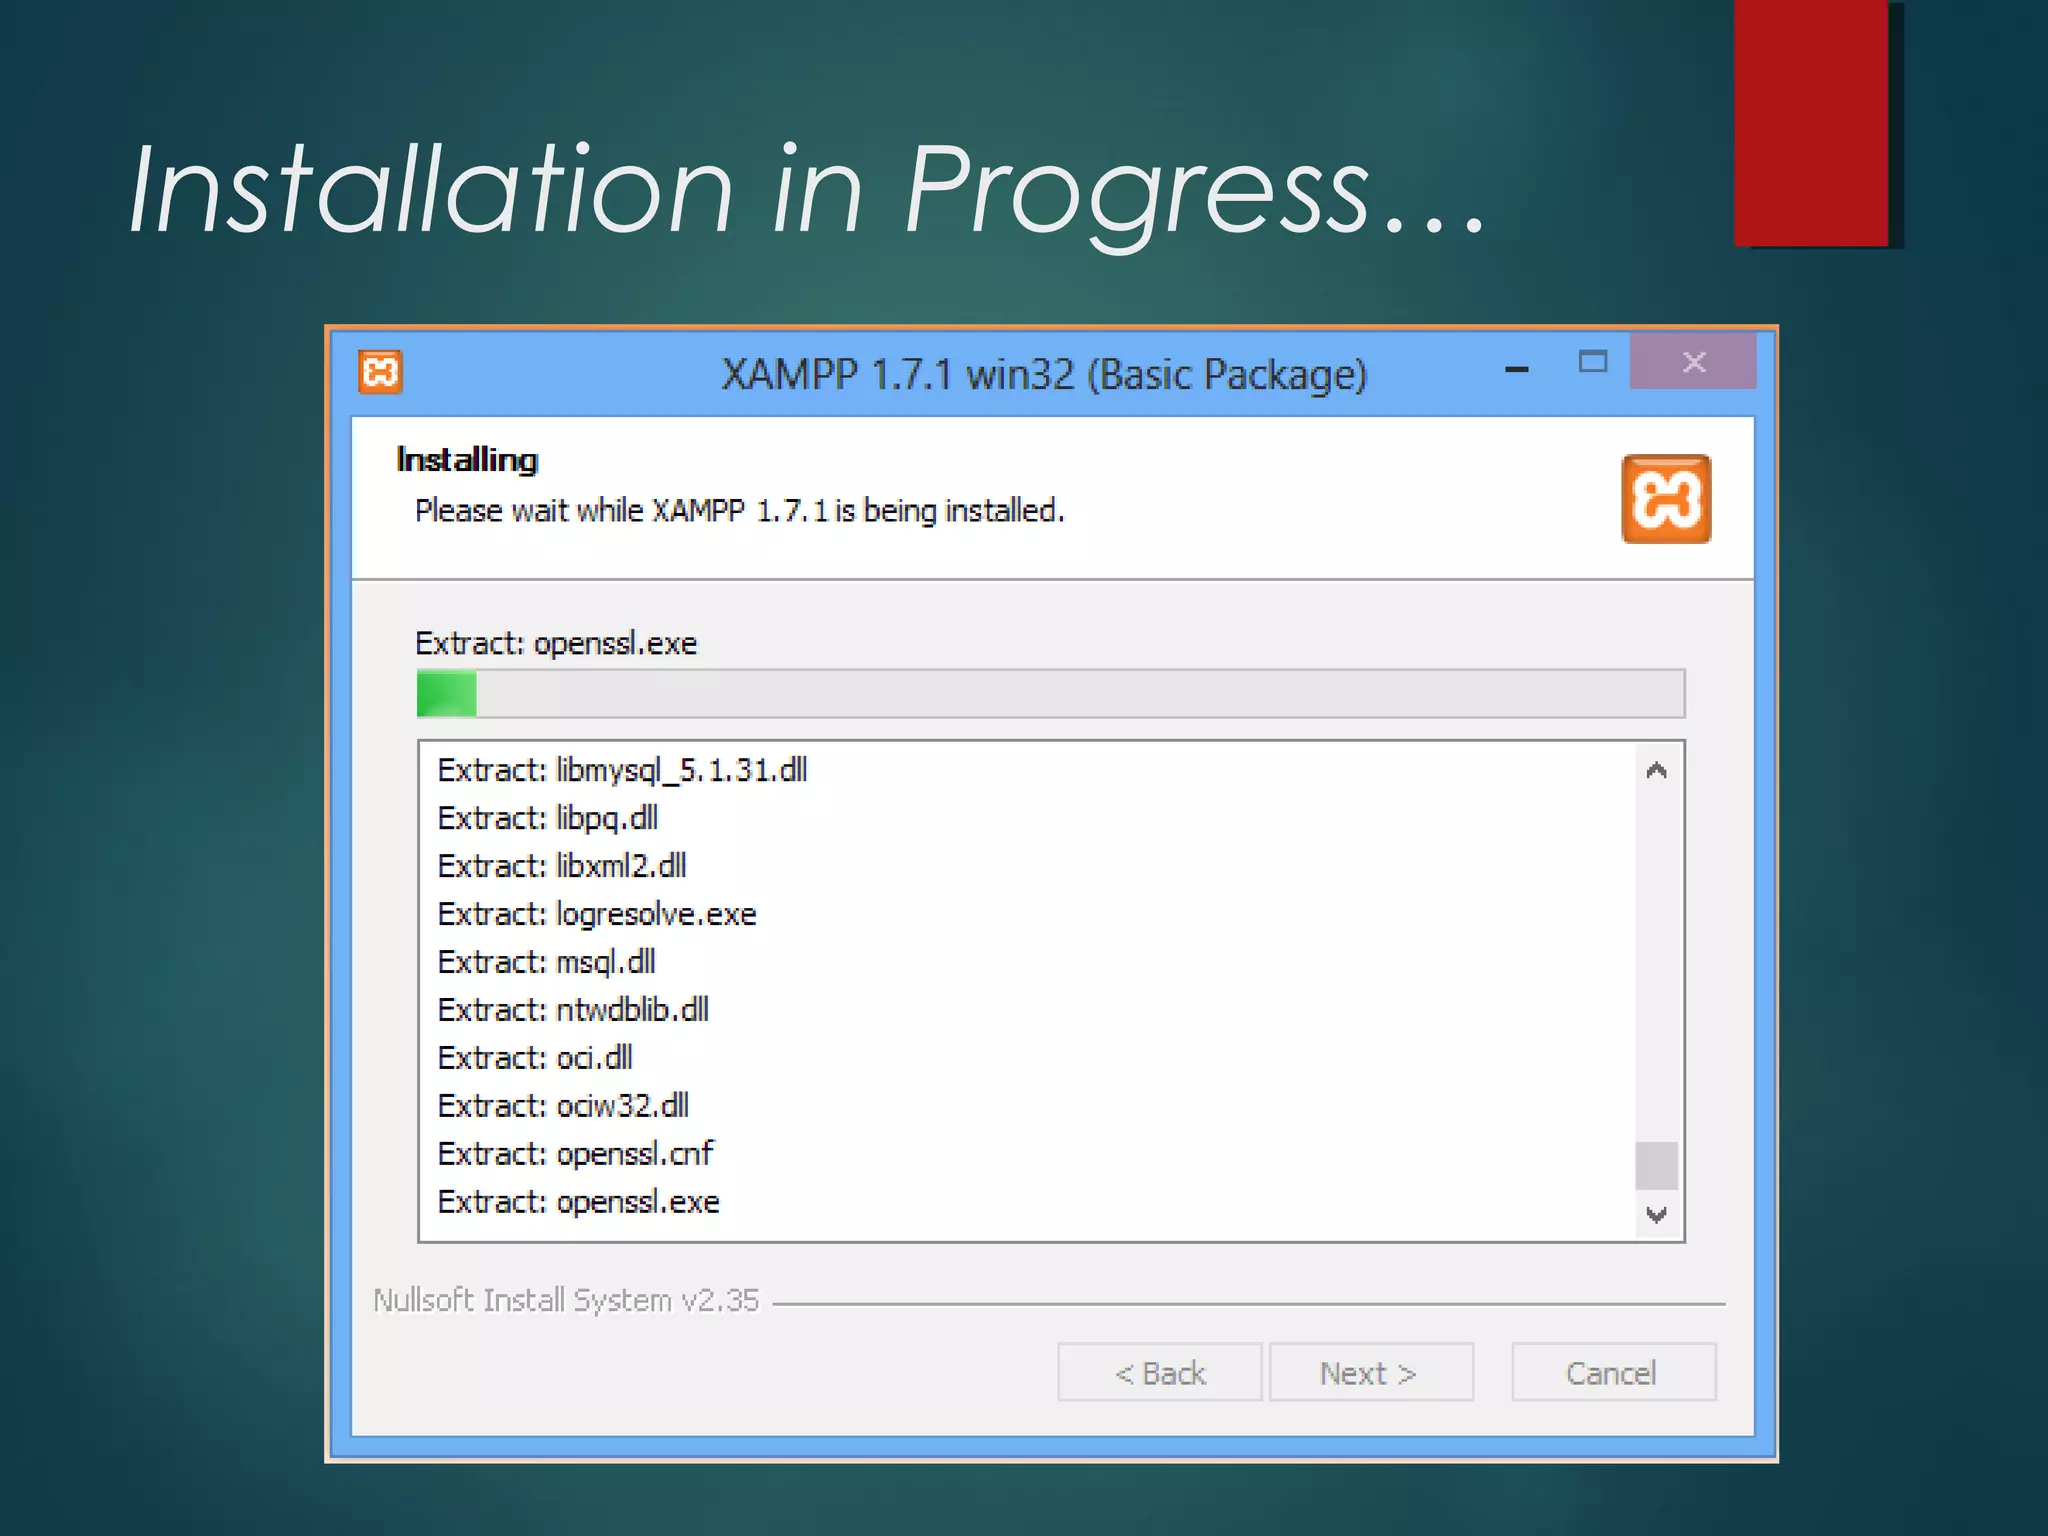Maximize the XAMPP installer window
The width and height of the screenshot is (2048, 1536).
pyautogui.click(x=1592, y=362)
